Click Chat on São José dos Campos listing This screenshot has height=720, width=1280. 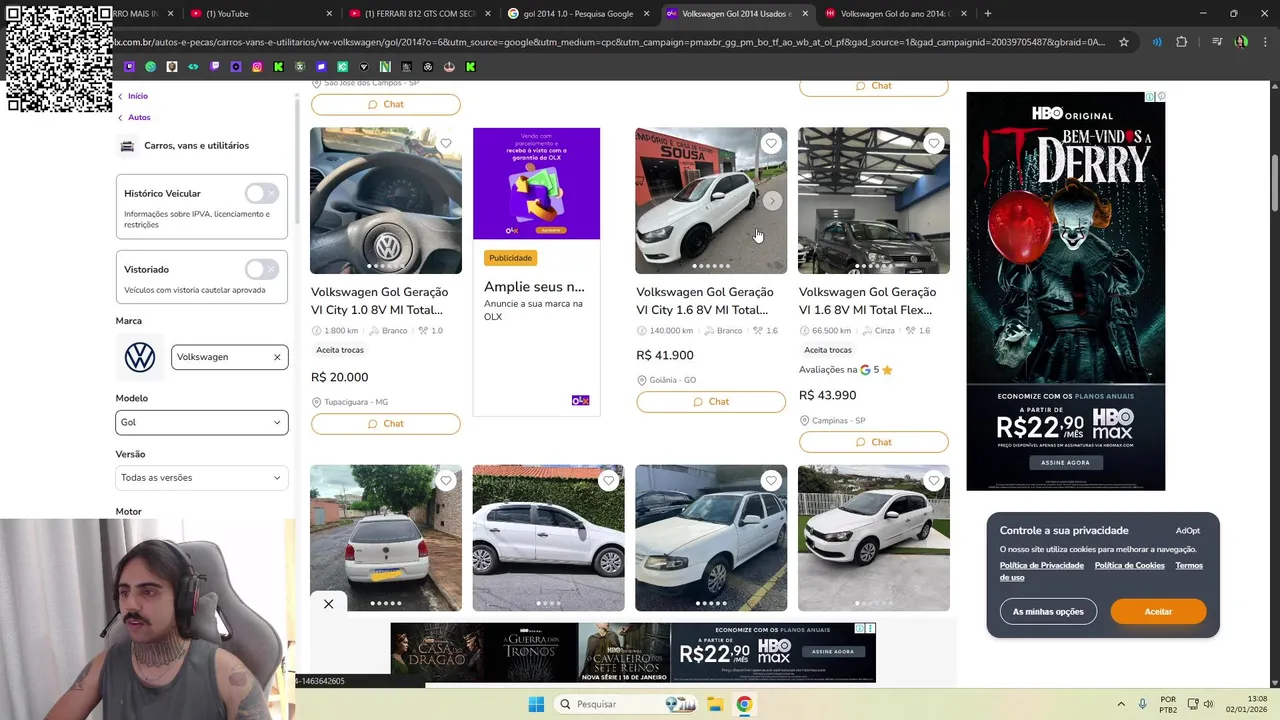coord(386,104)
